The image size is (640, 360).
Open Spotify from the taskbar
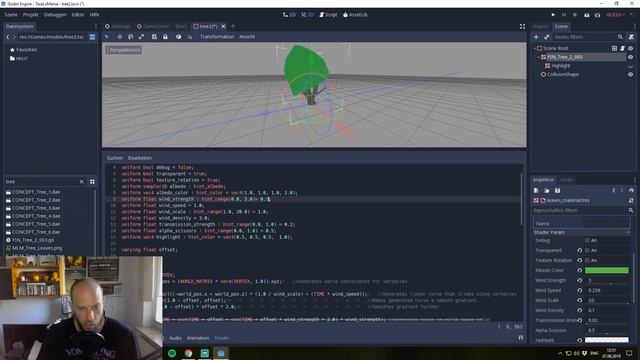172,353
